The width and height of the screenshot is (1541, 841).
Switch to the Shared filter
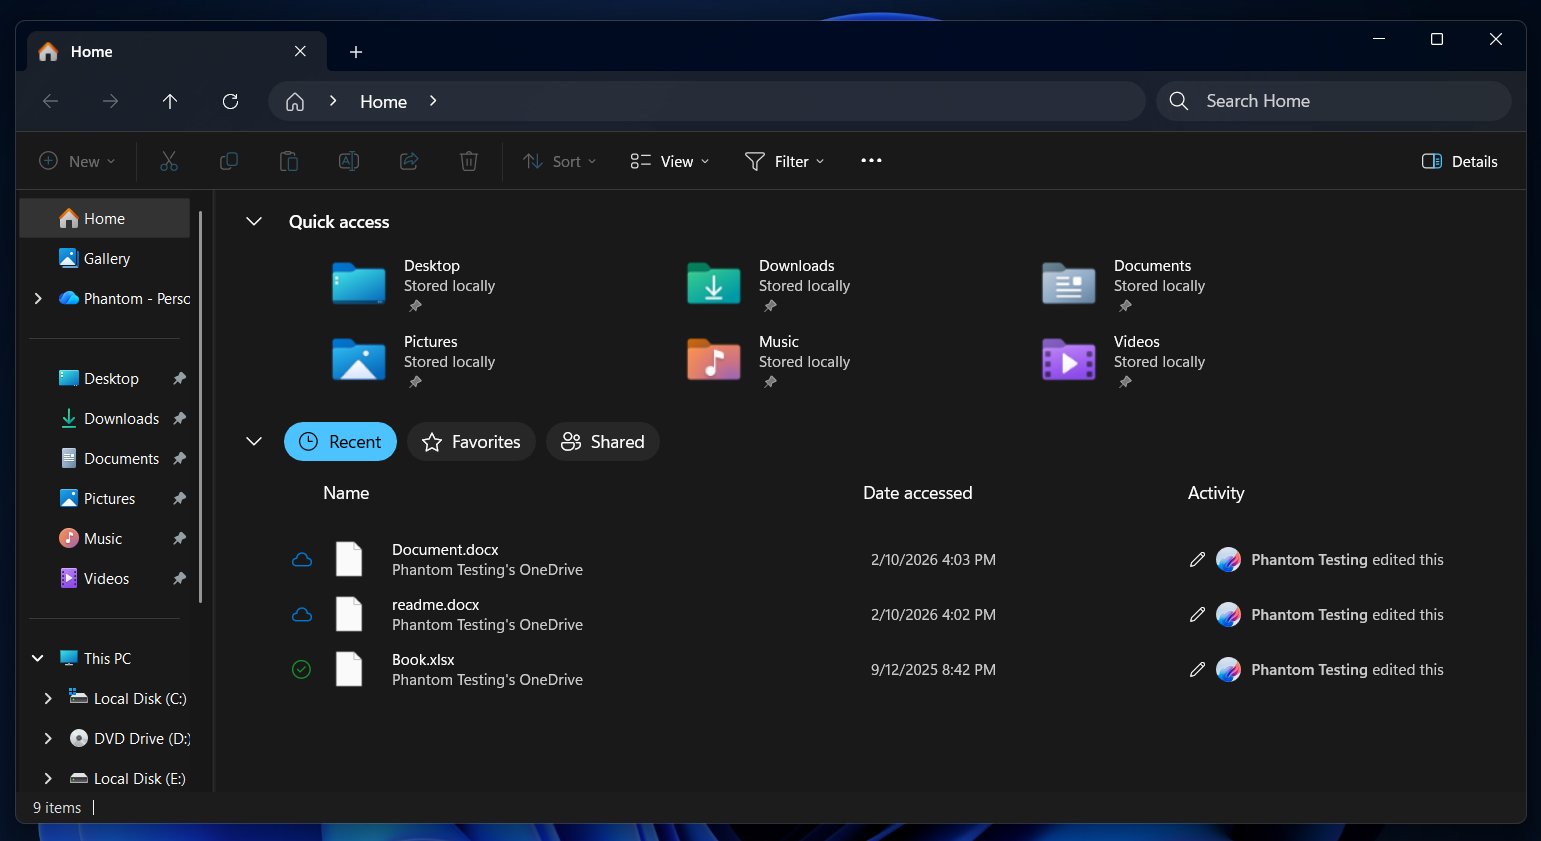point(602,441)
